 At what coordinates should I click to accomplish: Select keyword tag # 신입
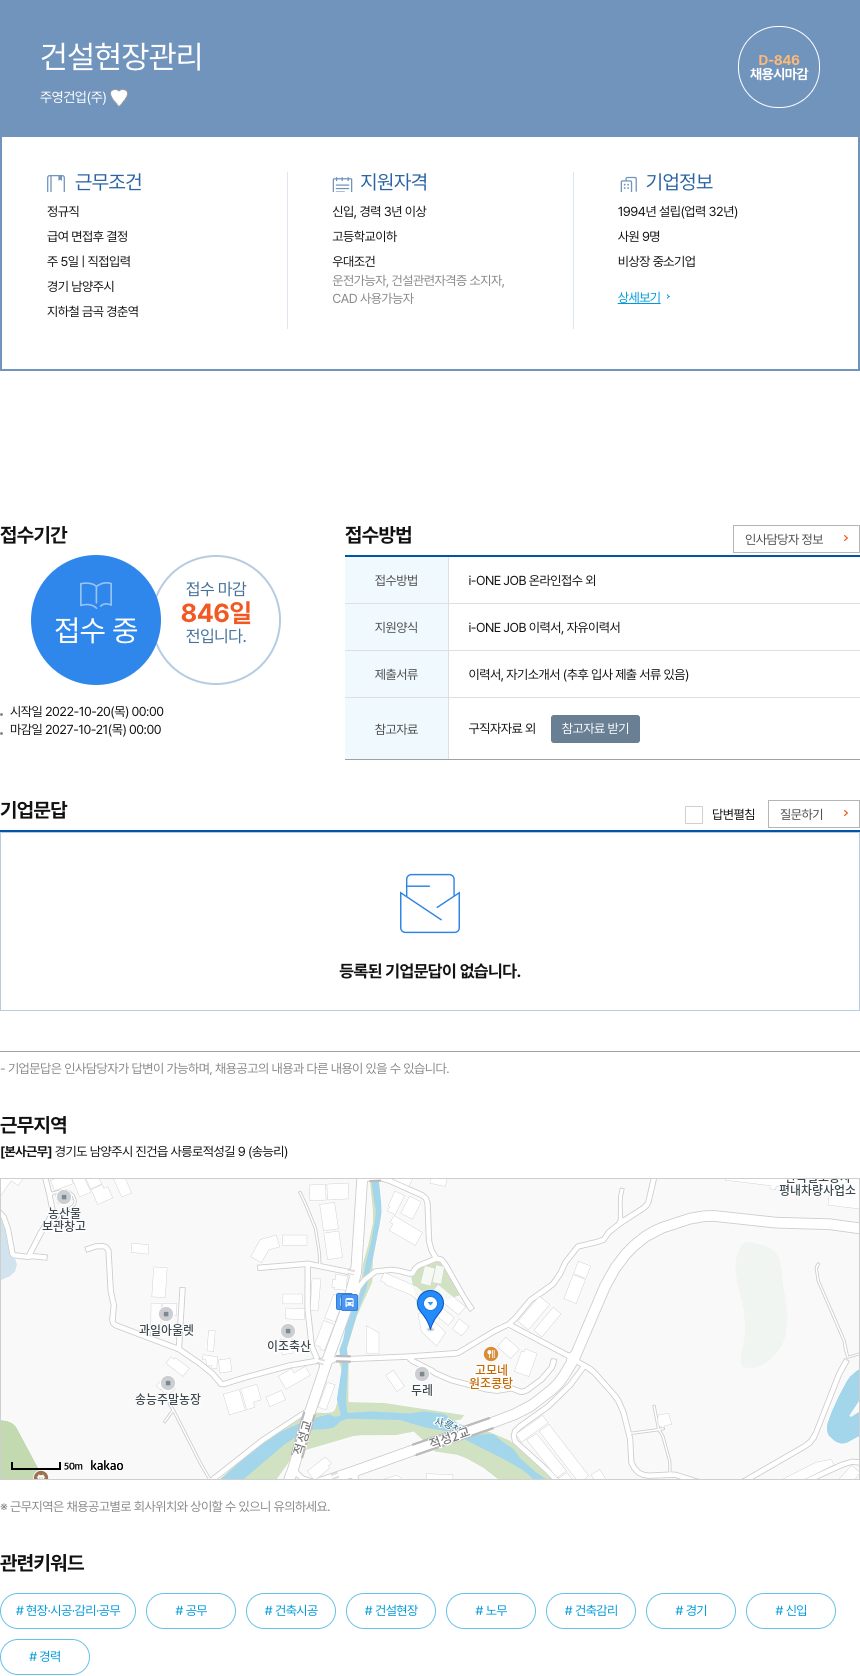pyautogui.click(x=791, y=1611)
